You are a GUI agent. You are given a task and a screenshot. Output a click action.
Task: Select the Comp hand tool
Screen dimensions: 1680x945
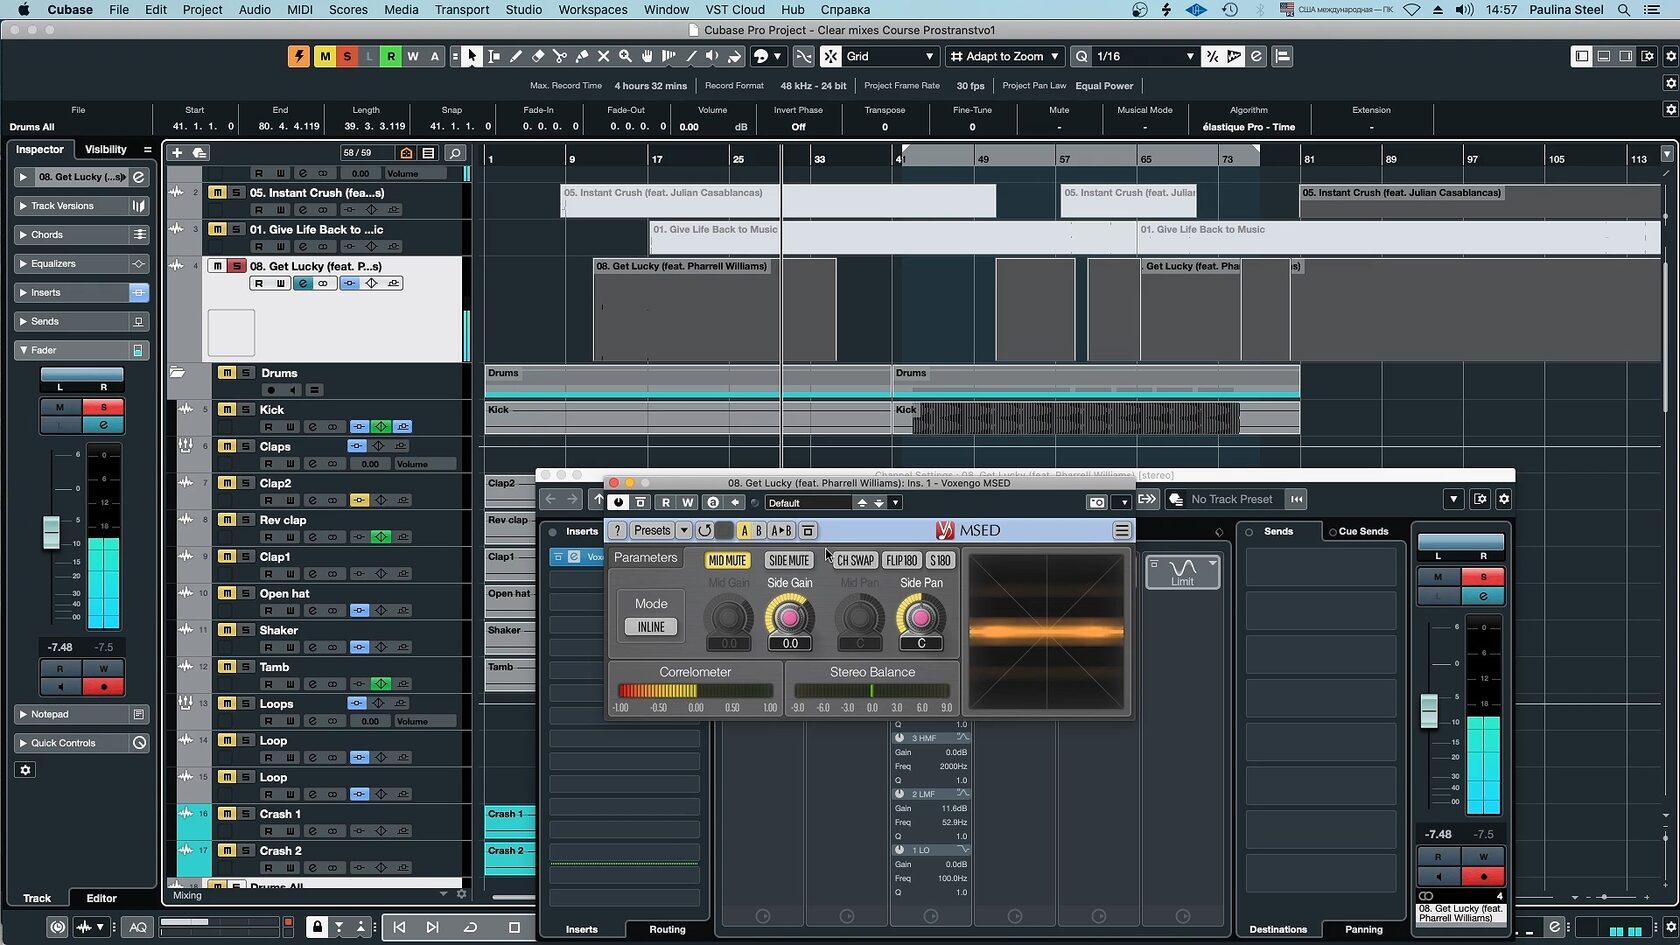(648, 57)
